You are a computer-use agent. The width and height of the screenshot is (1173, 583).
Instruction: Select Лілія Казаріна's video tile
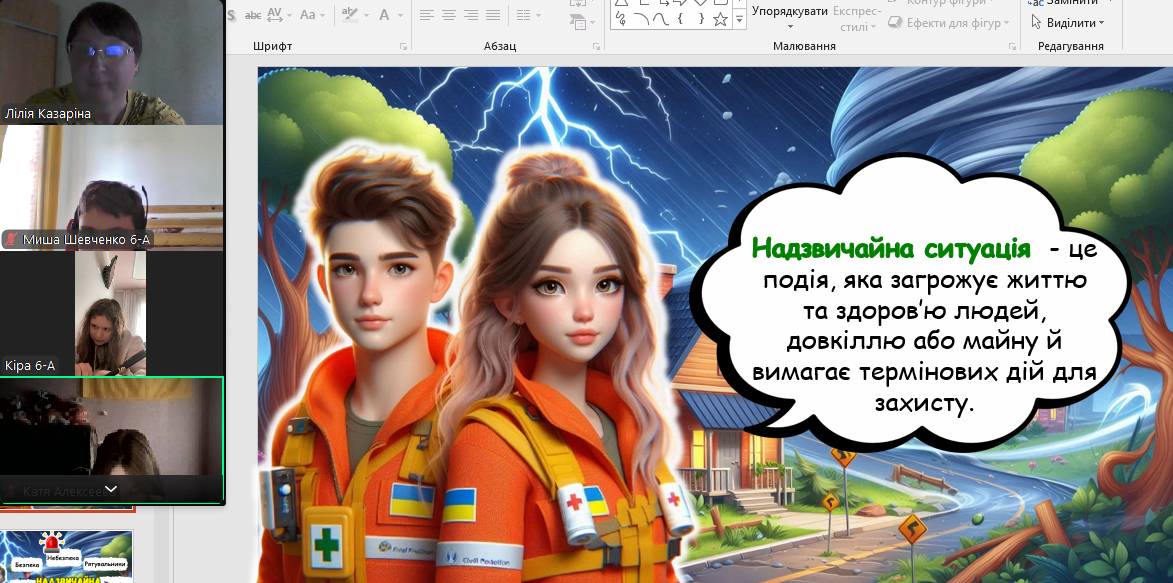coord(111,62)
